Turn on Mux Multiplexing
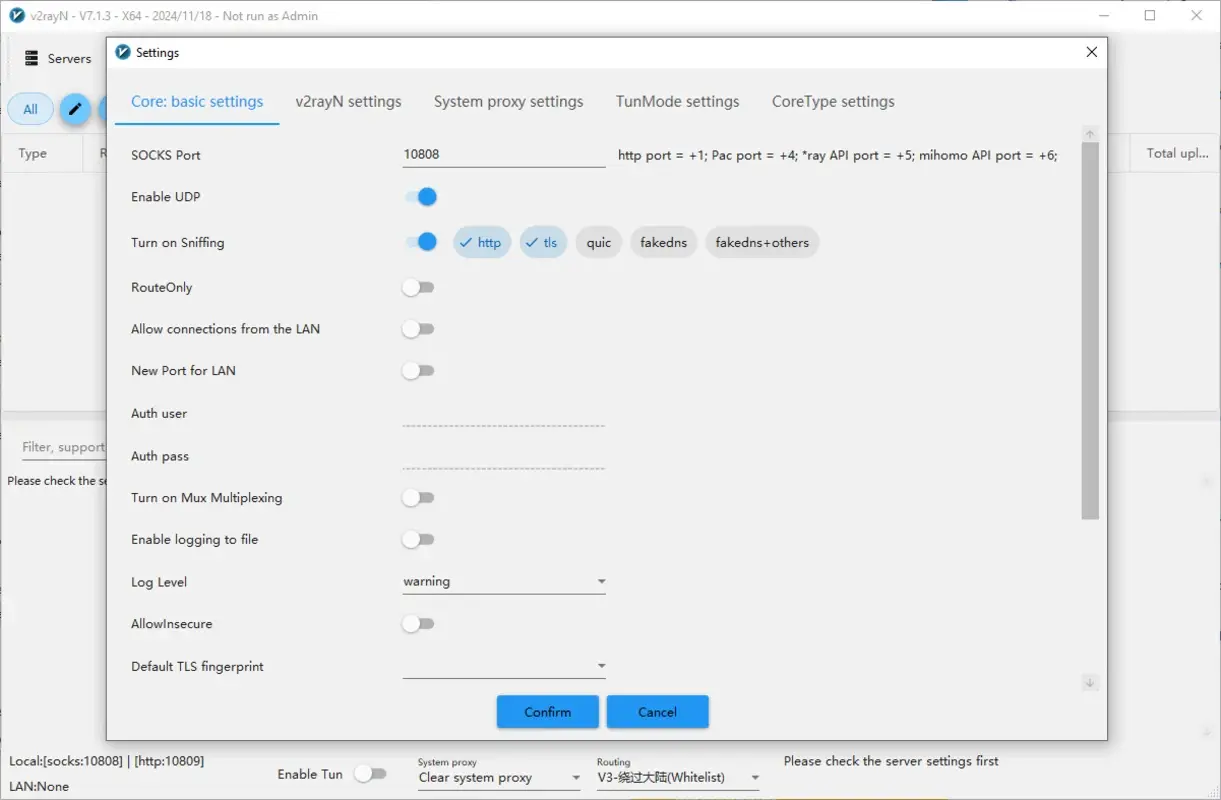1221x800 pixels. [418, 497]
